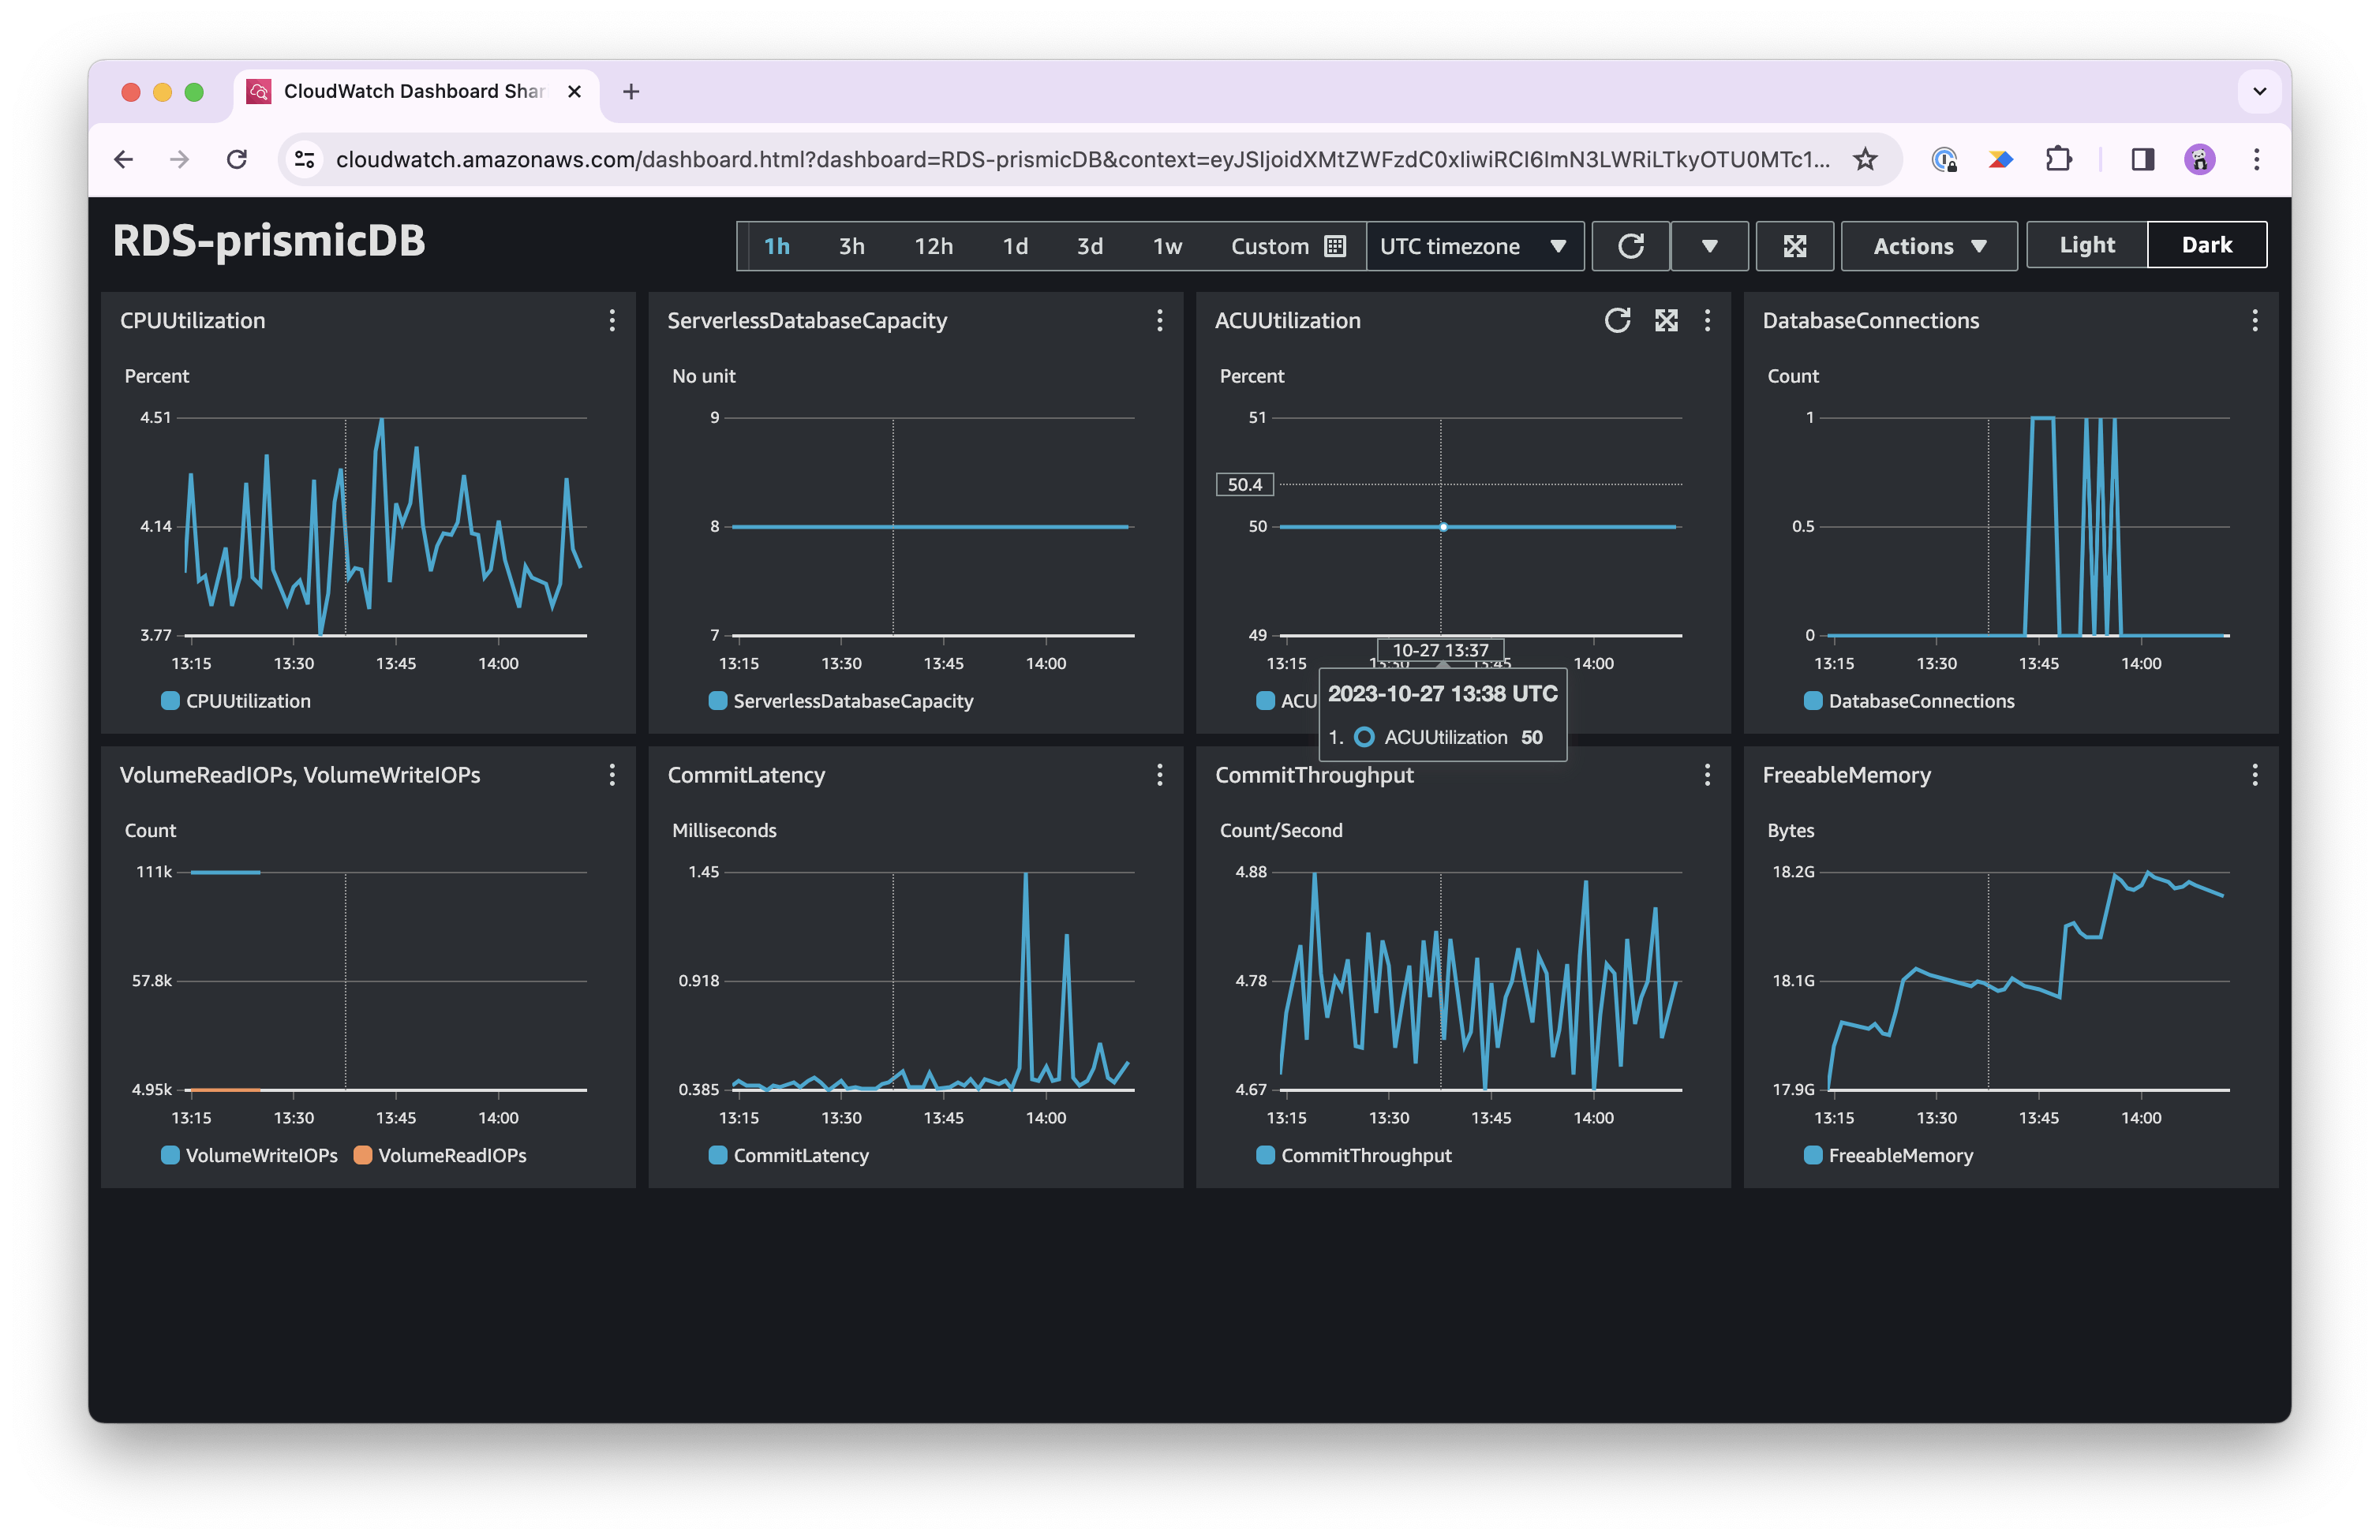
Task: Enter fullscreen dashboard mode
Action: click(x=1795, y=246)
